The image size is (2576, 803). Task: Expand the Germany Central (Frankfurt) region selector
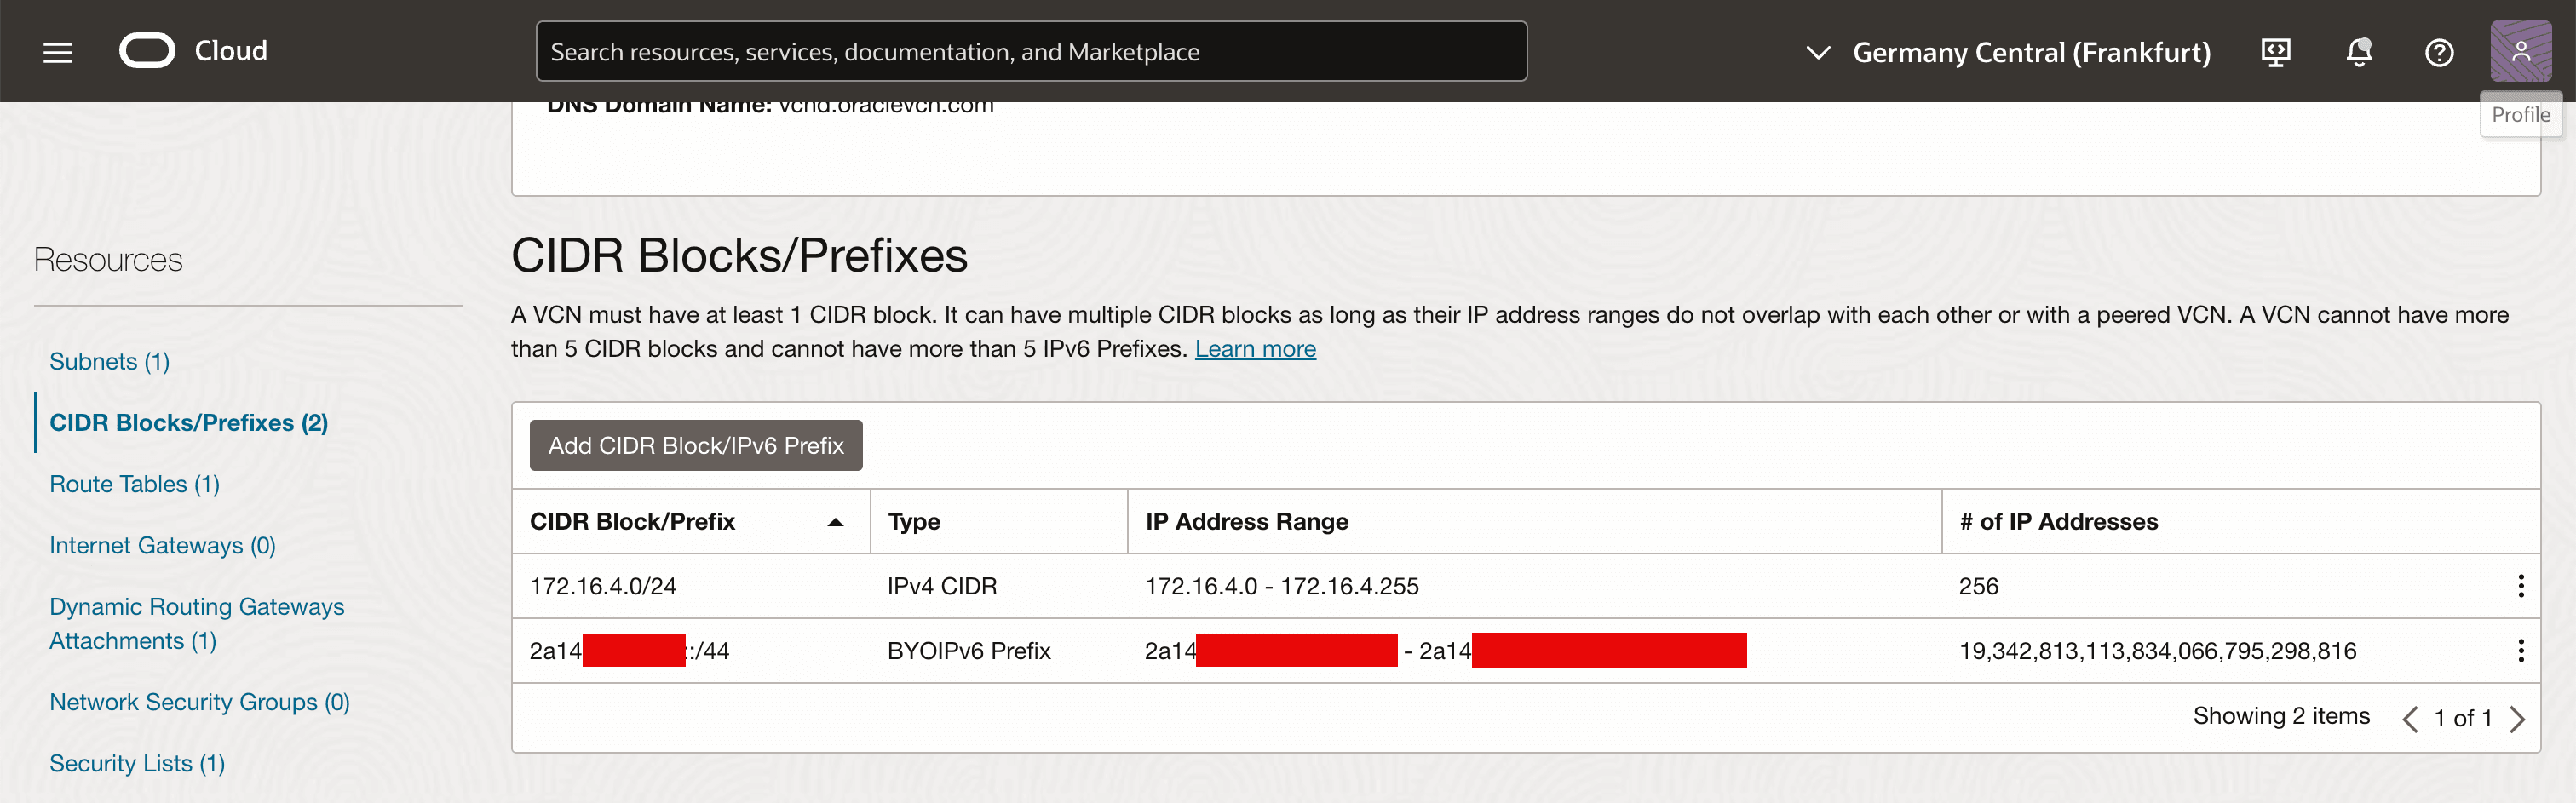2008,52
